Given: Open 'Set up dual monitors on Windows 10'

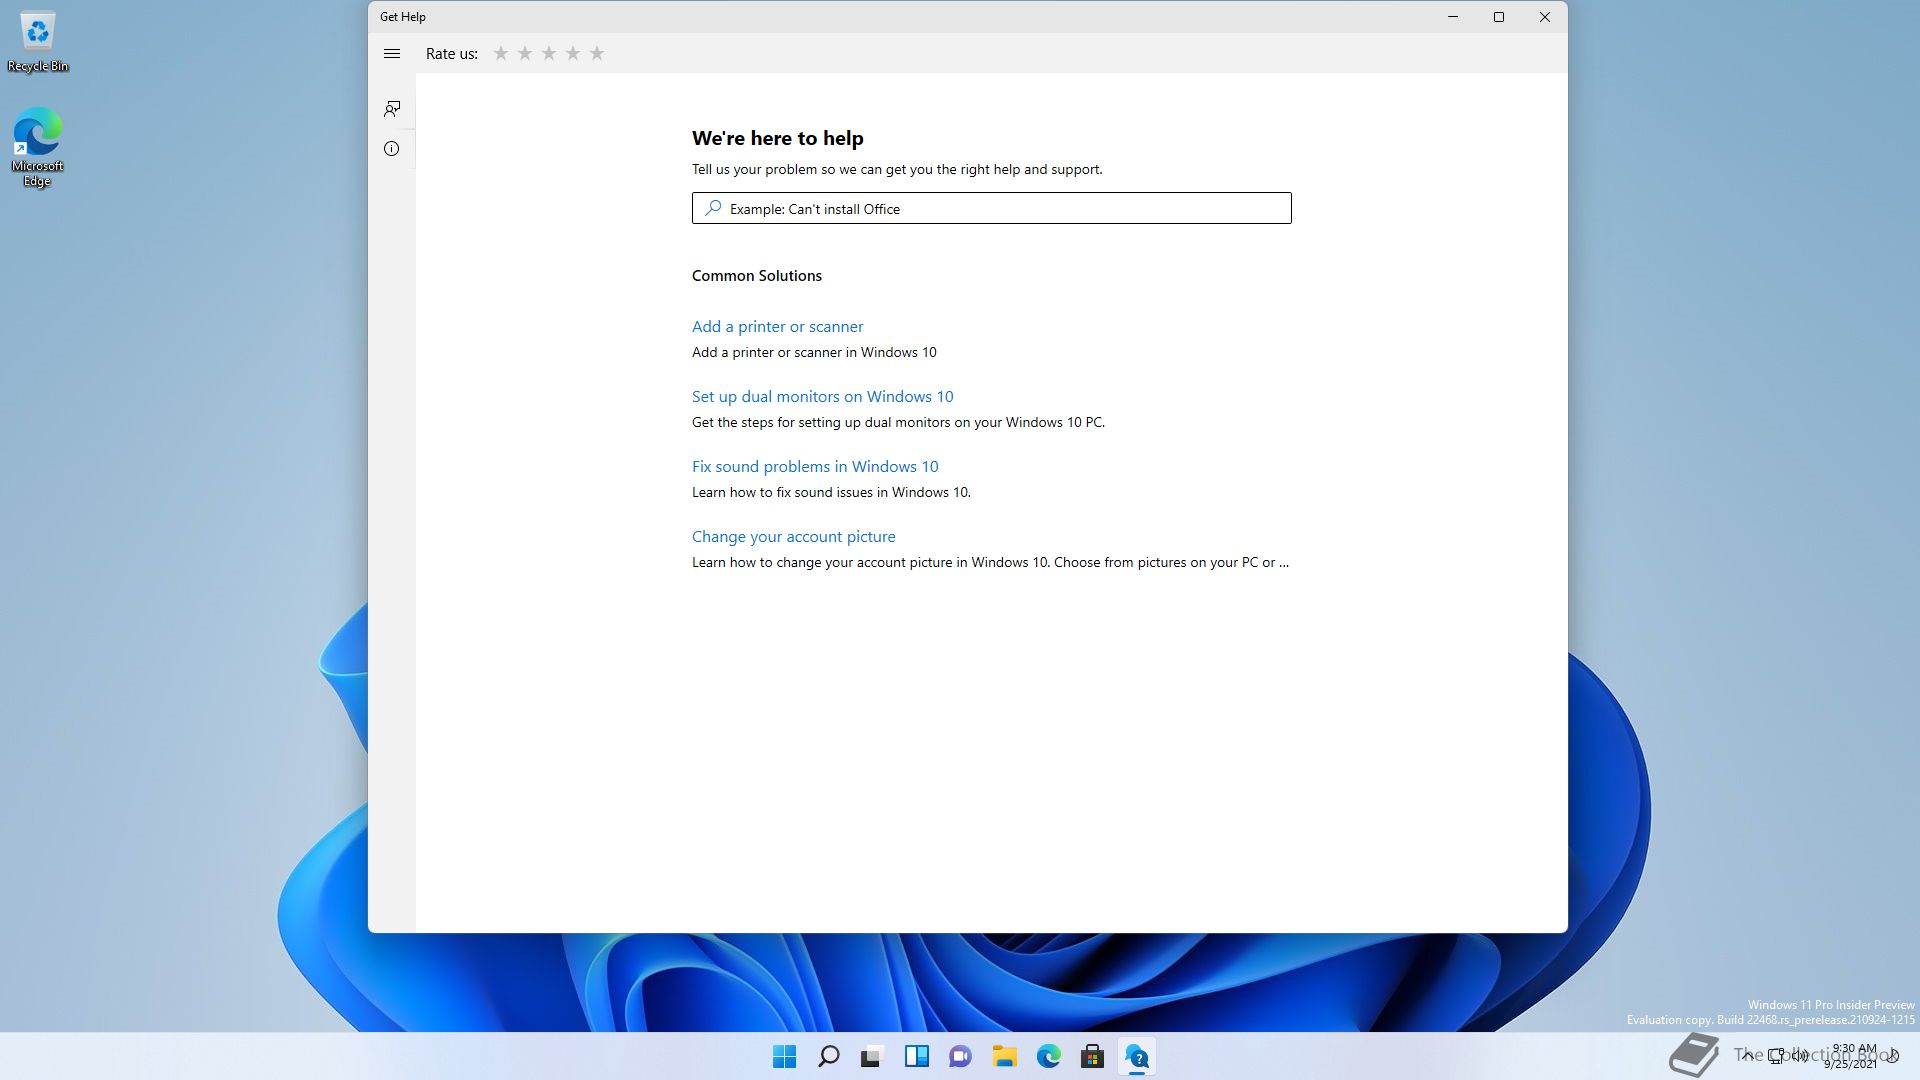Looking at the screenshot, I should coord(822,397).
